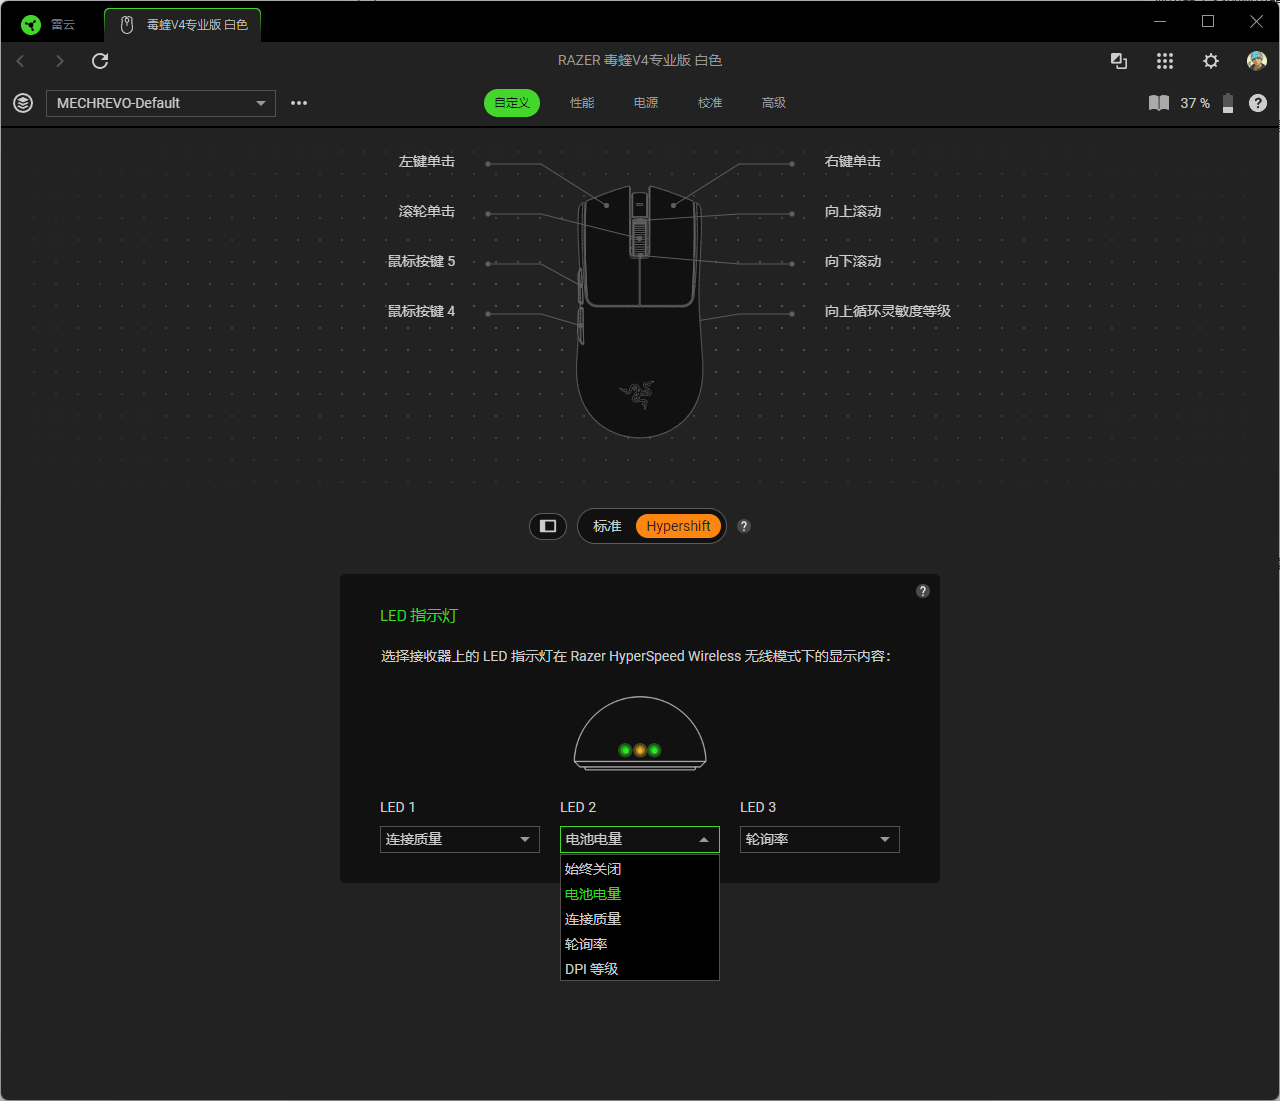Go back with the left arrow
1280x1101 pixels.
[20, 61]
